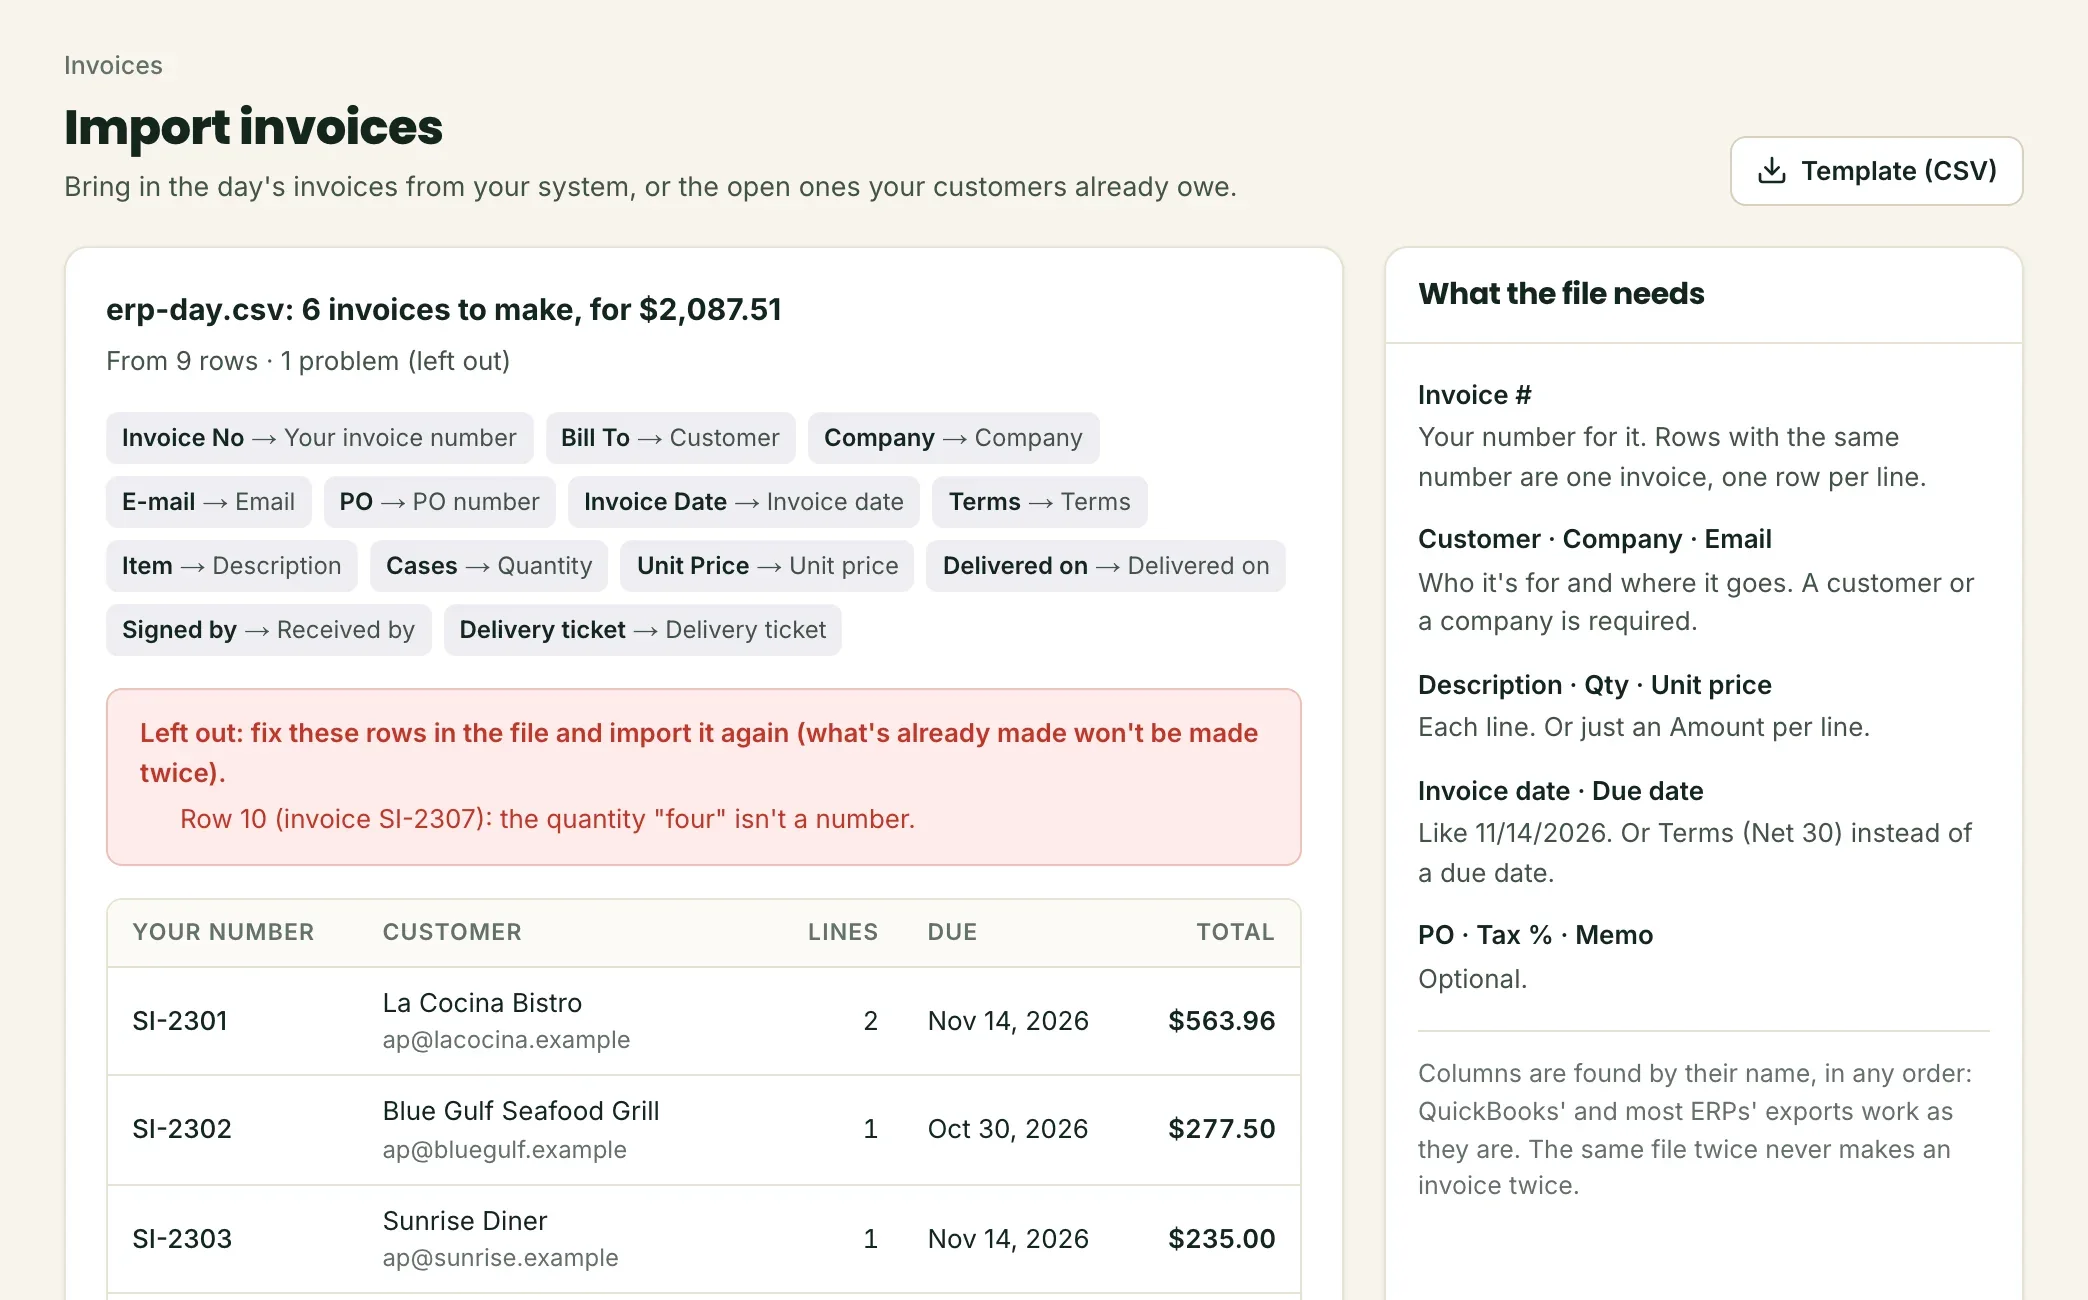
Task: Select the Terms → Terms chip
Action: tap(1039, 502)
